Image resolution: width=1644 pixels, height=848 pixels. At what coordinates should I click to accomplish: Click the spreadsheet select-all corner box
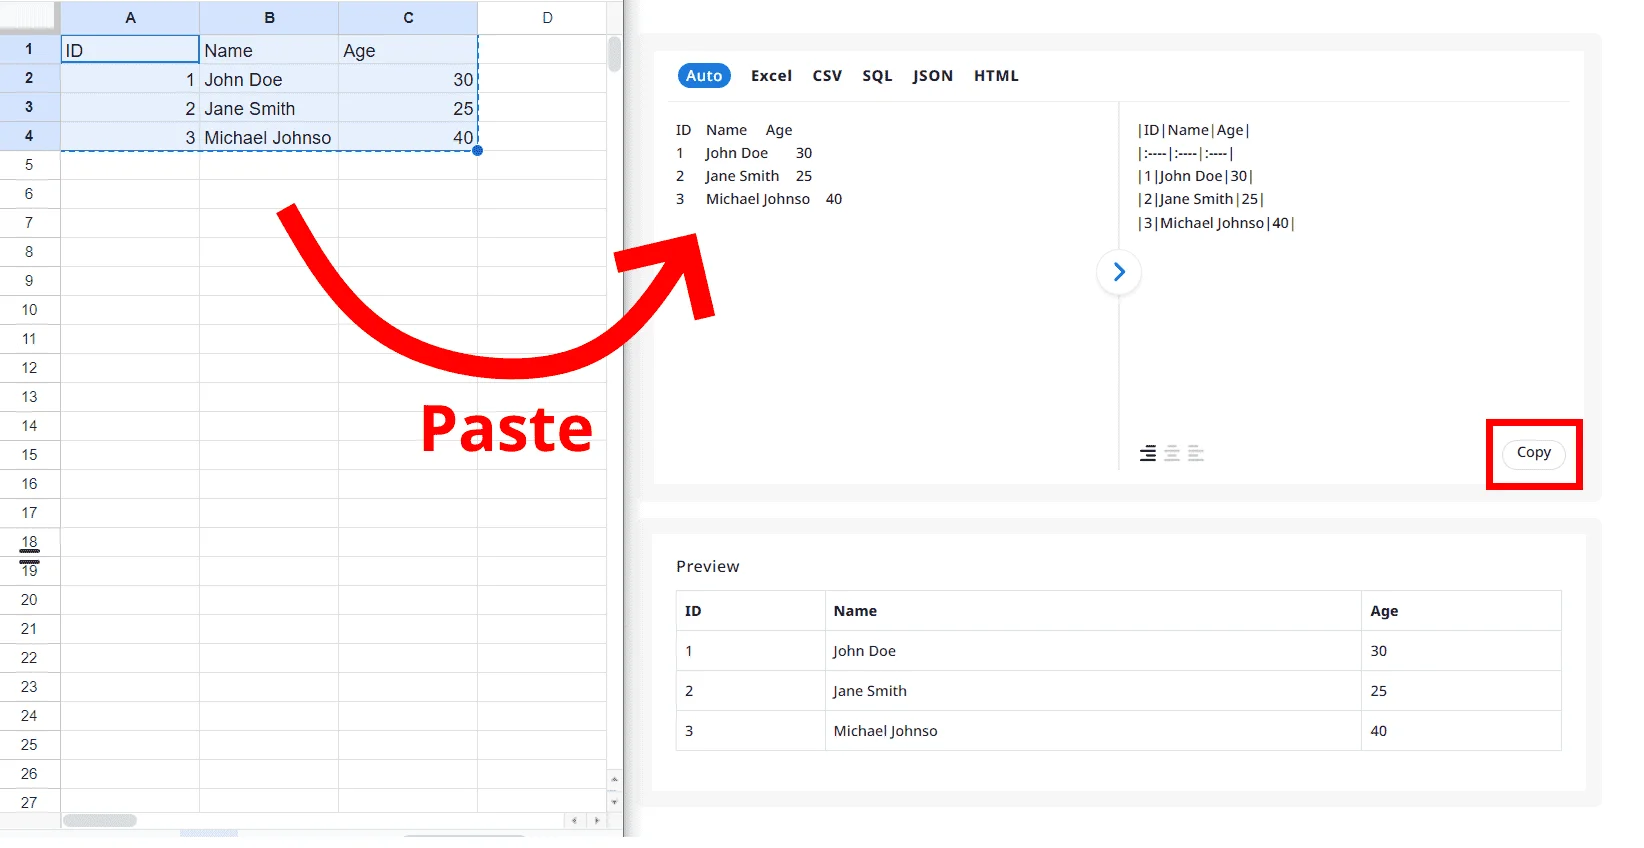[29, 17]
